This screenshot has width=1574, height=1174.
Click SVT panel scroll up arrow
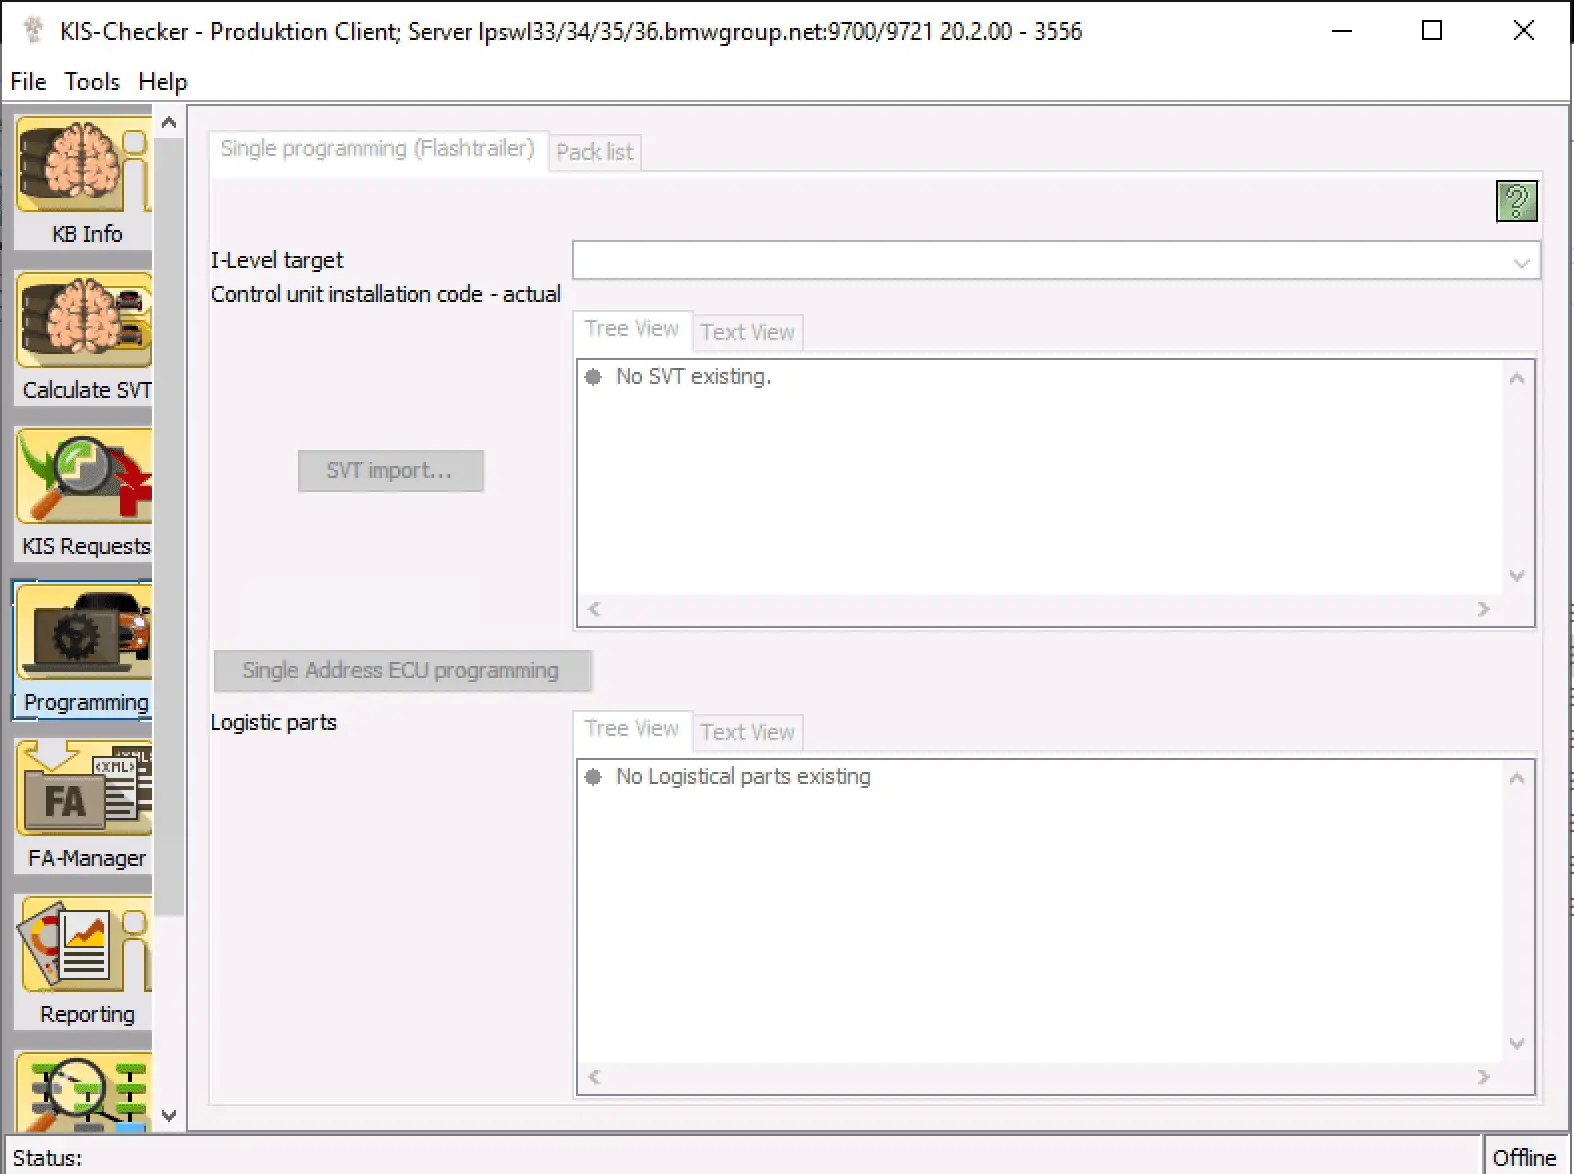click(1517, 378)
